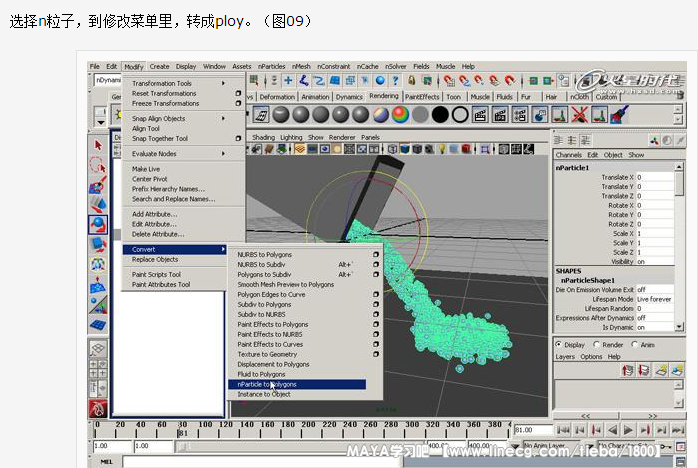Click the highlighted blue sphere tool in toolbox
The image size is (698, 468).
point(97,224)
